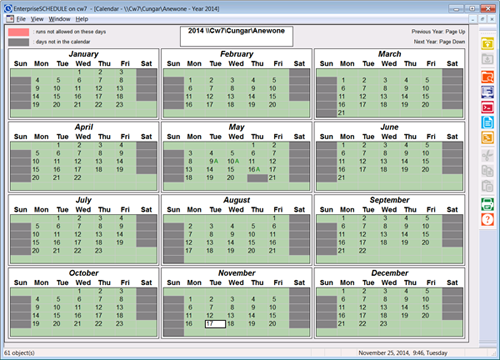500x360 pixels.
Task: Open the File menu
Action: coord(21,19)
